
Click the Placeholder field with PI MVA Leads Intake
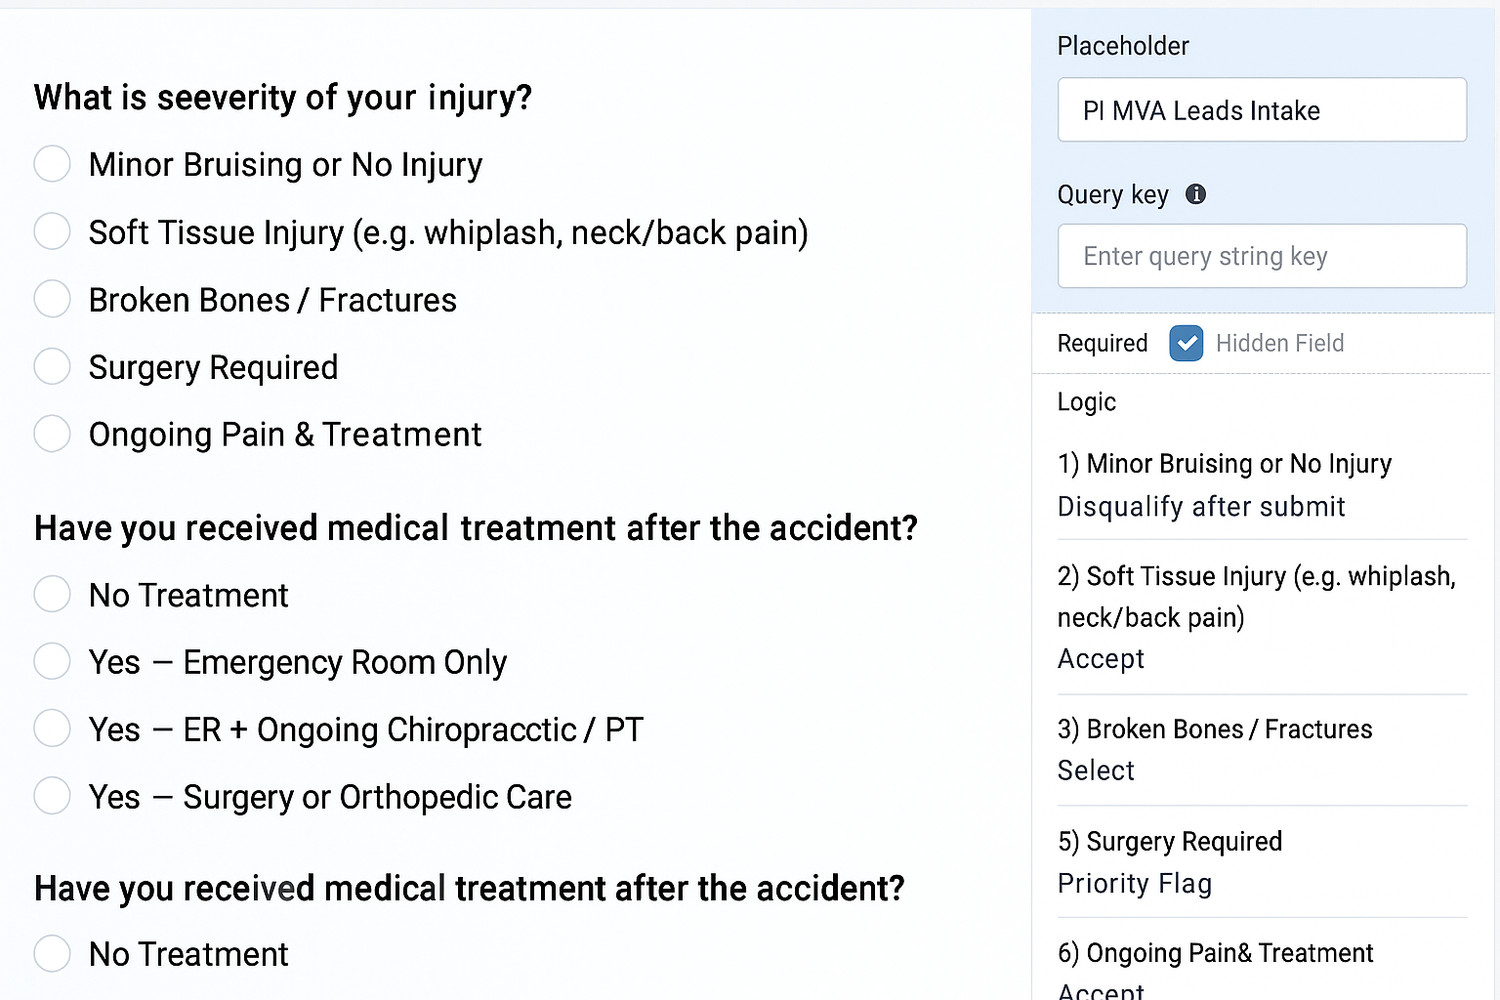(x=1261, y=110)
